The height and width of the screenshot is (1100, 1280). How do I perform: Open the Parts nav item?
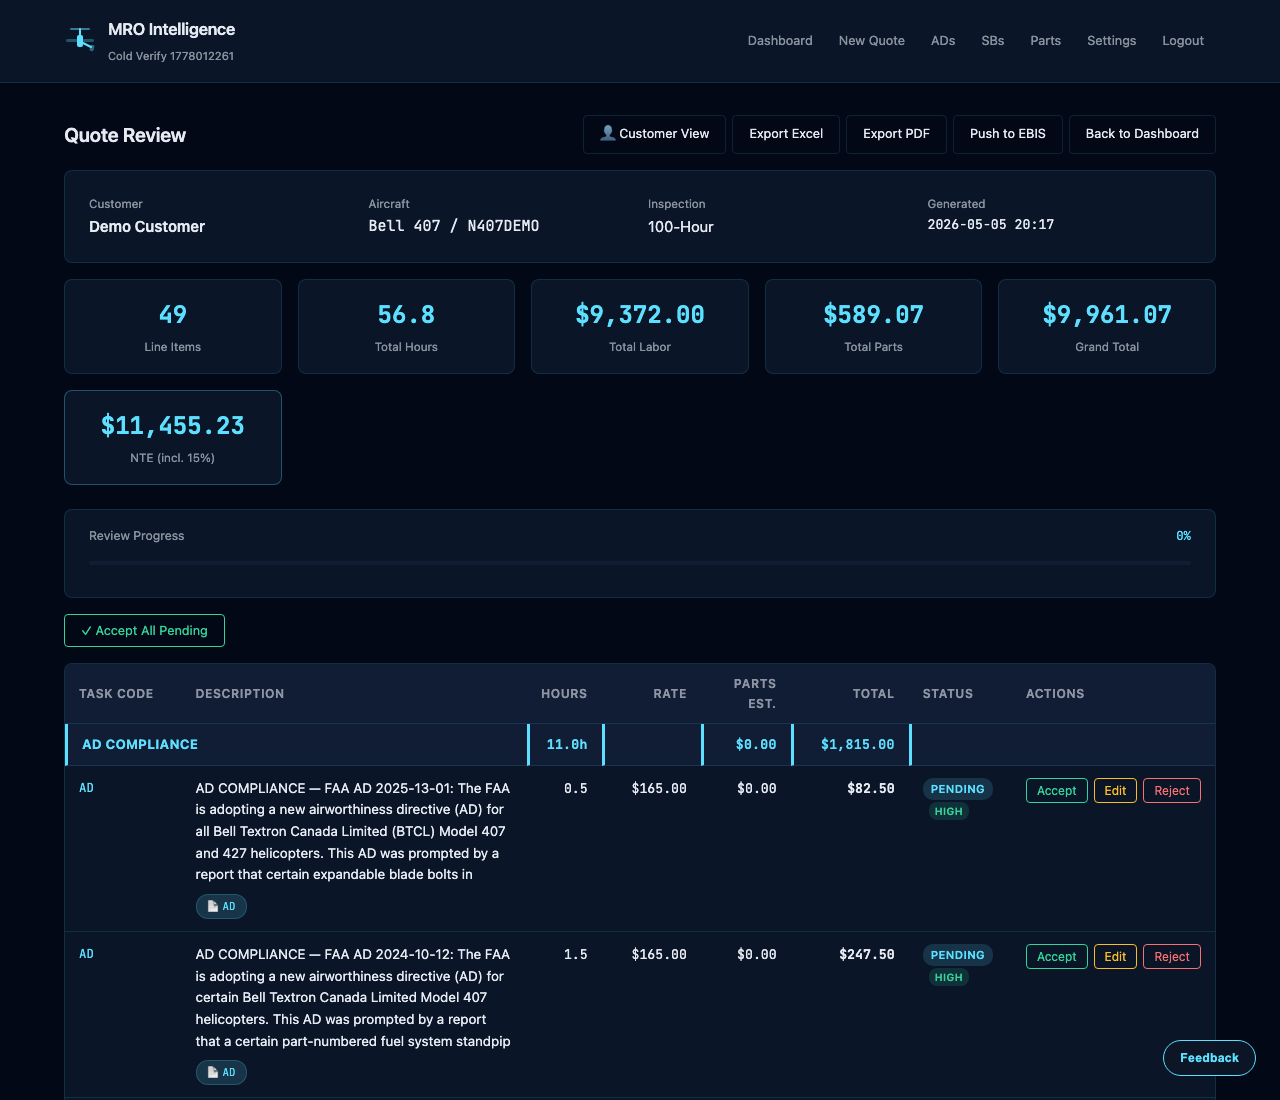pos(1046,41)
